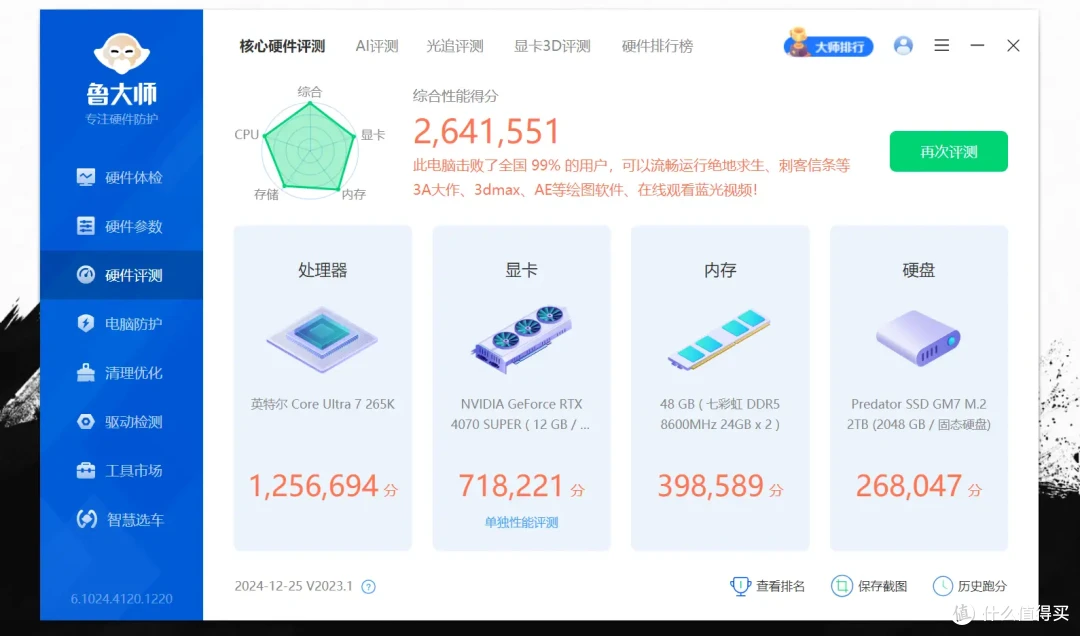Click the 查看排名 text link

tap(780, 586)
